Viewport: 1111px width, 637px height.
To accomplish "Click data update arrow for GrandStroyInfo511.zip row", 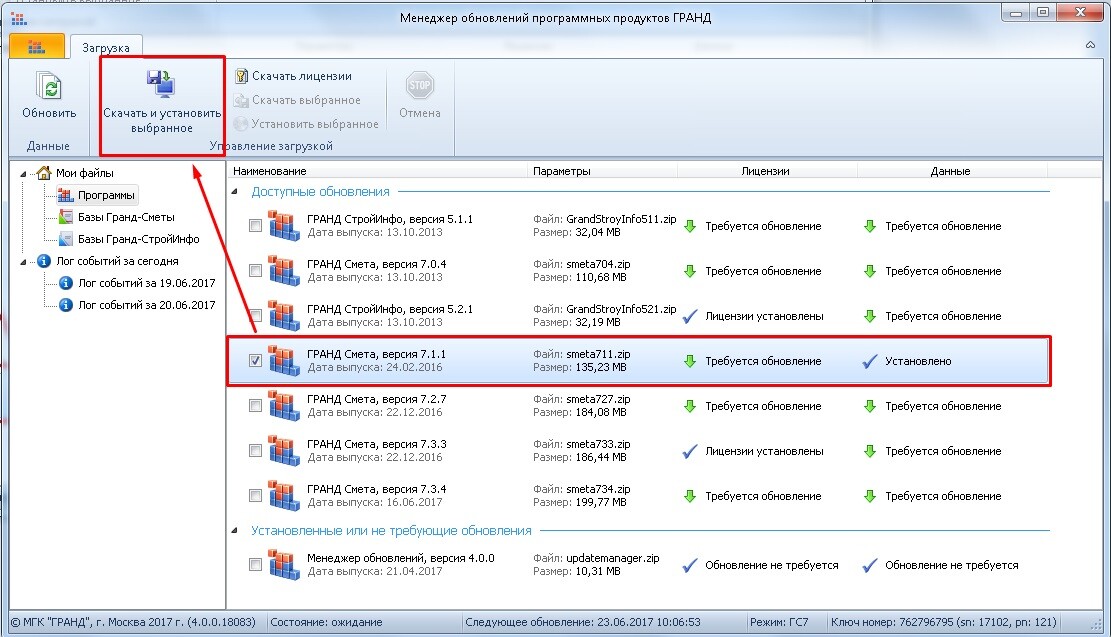I will coord(869,226).
